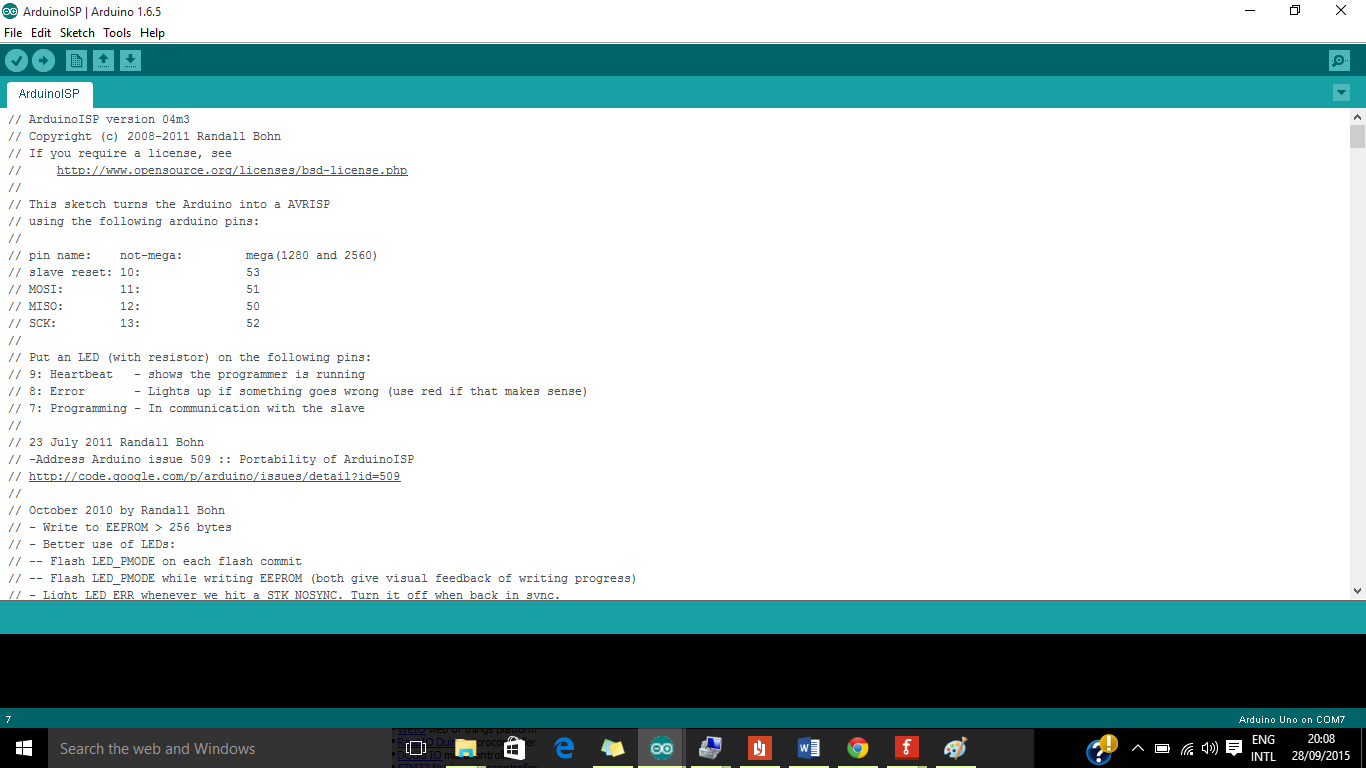
Task: Click the battery status tray icon
Action: 1162,748
